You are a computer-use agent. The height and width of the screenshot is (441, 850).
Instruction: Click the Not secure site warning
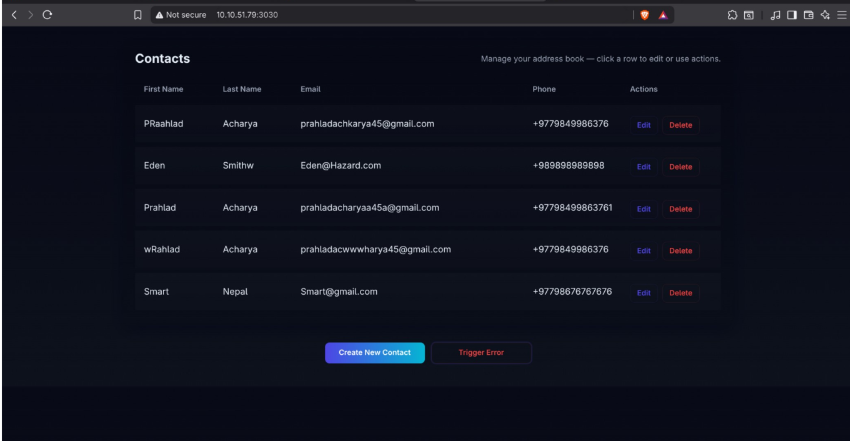[x=181, y=15]
